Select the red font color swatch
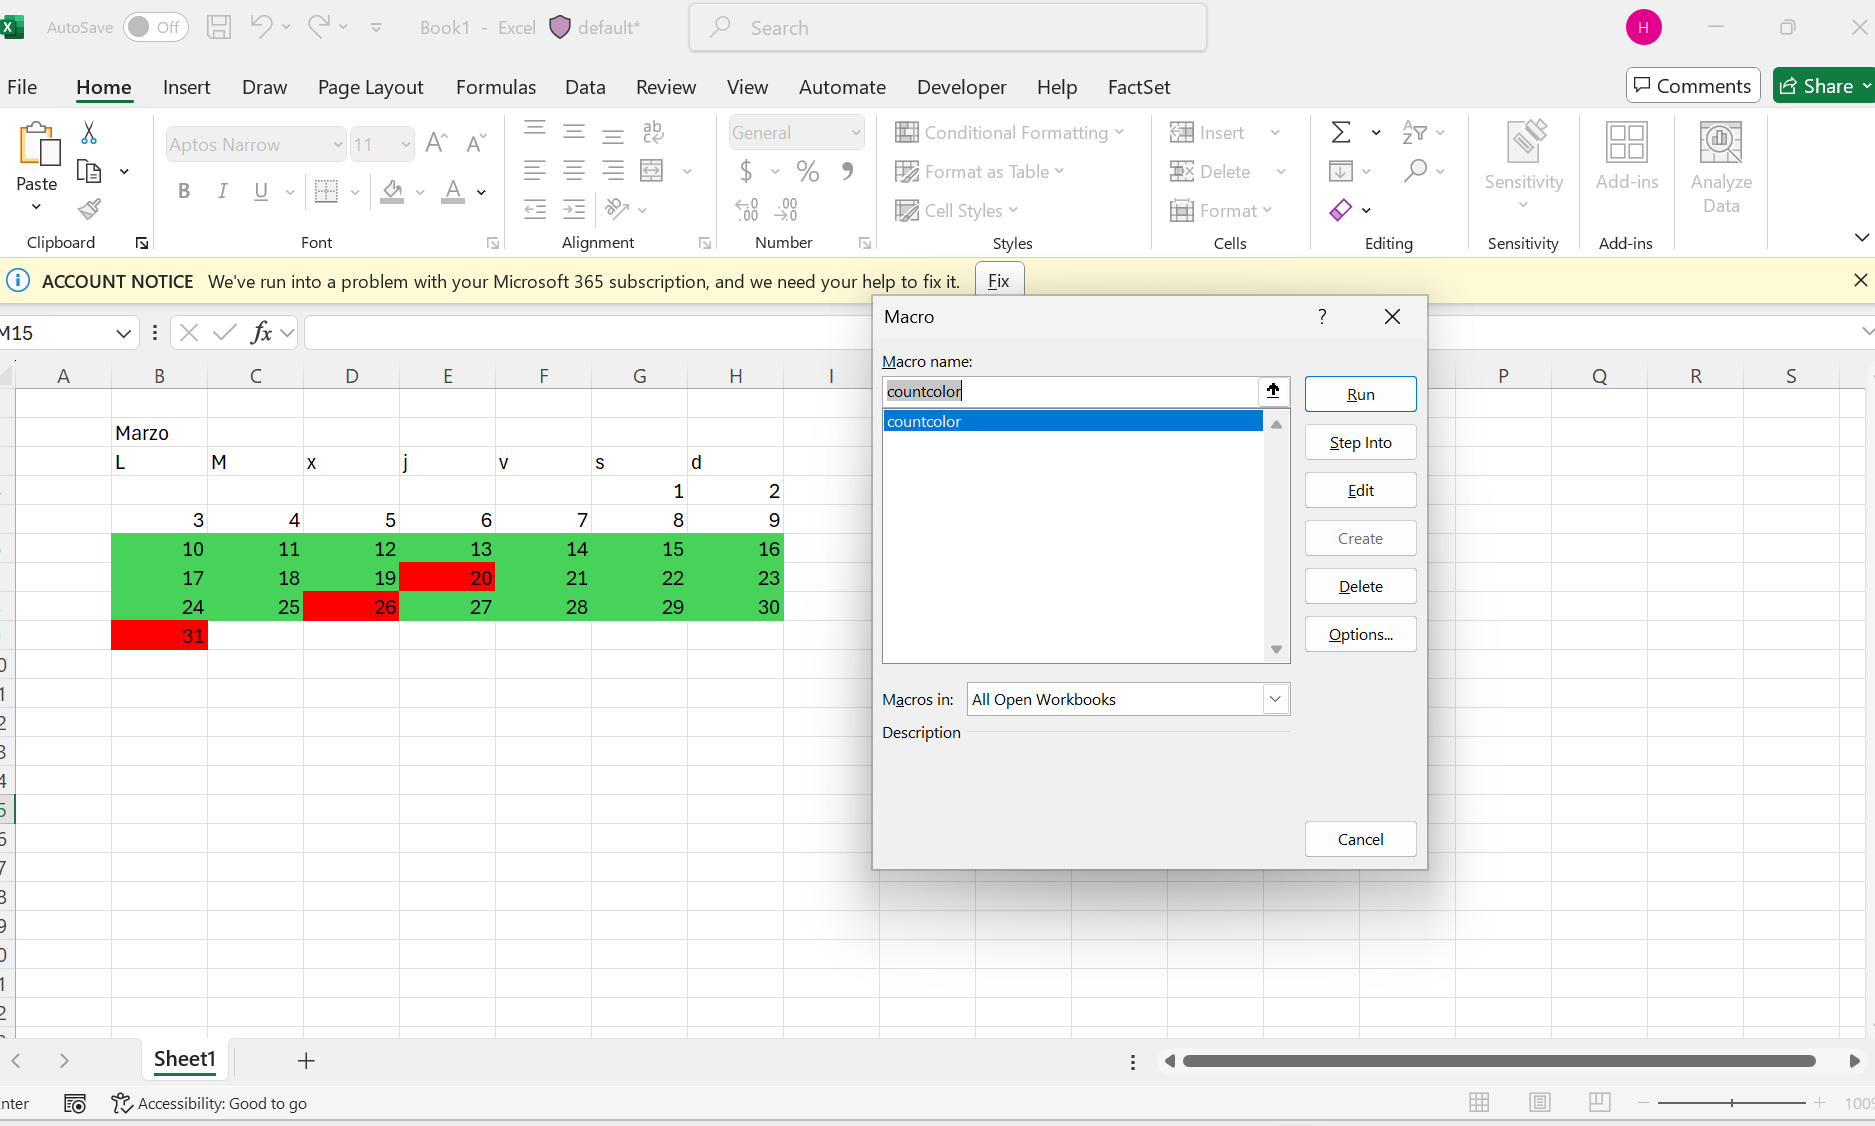The width and height of the screenshot is (1875, 1126). [452, 194]
